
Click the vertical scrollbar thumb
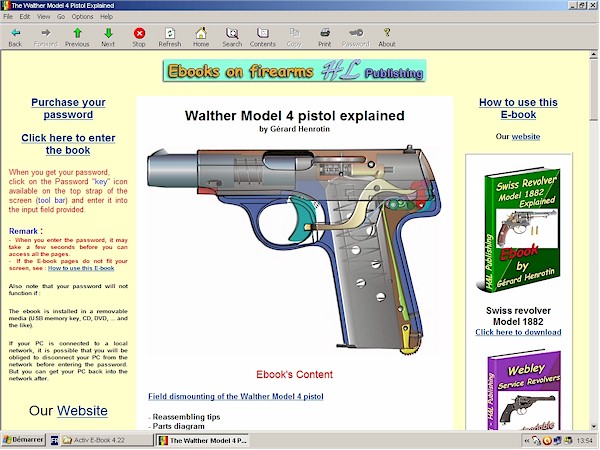593,90
